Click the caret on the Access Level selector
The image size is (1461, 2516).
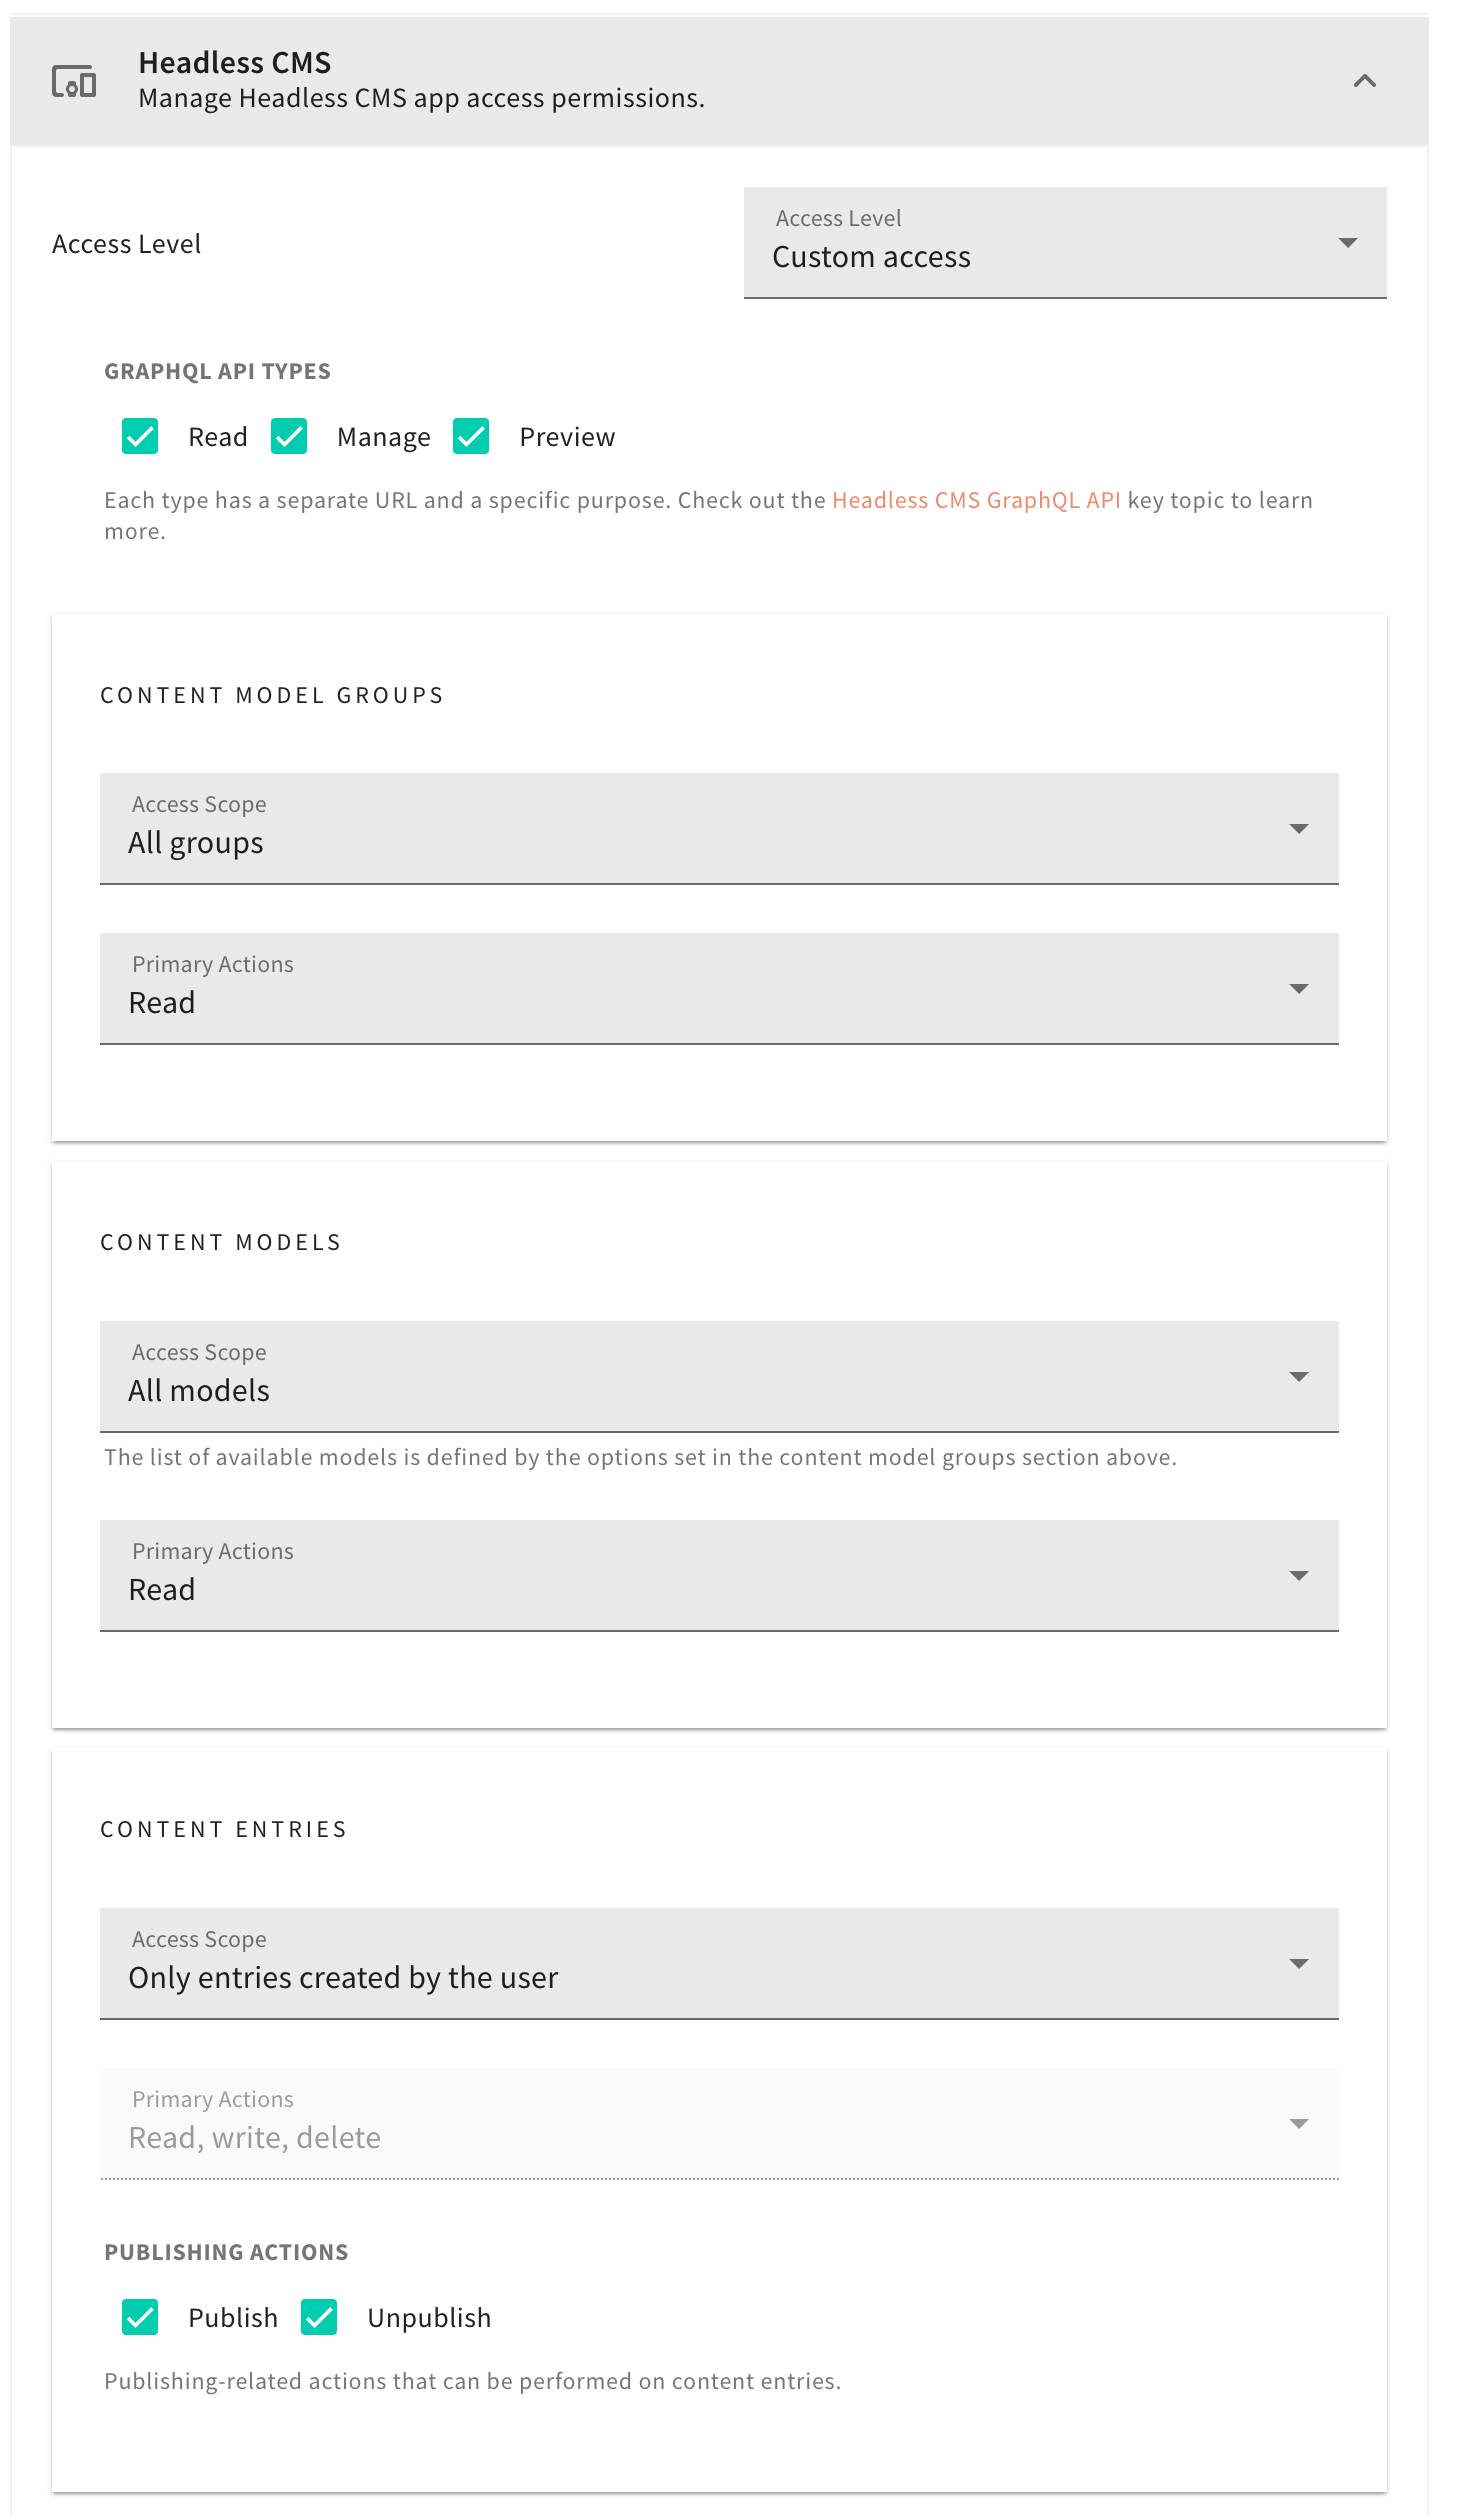1348,242
